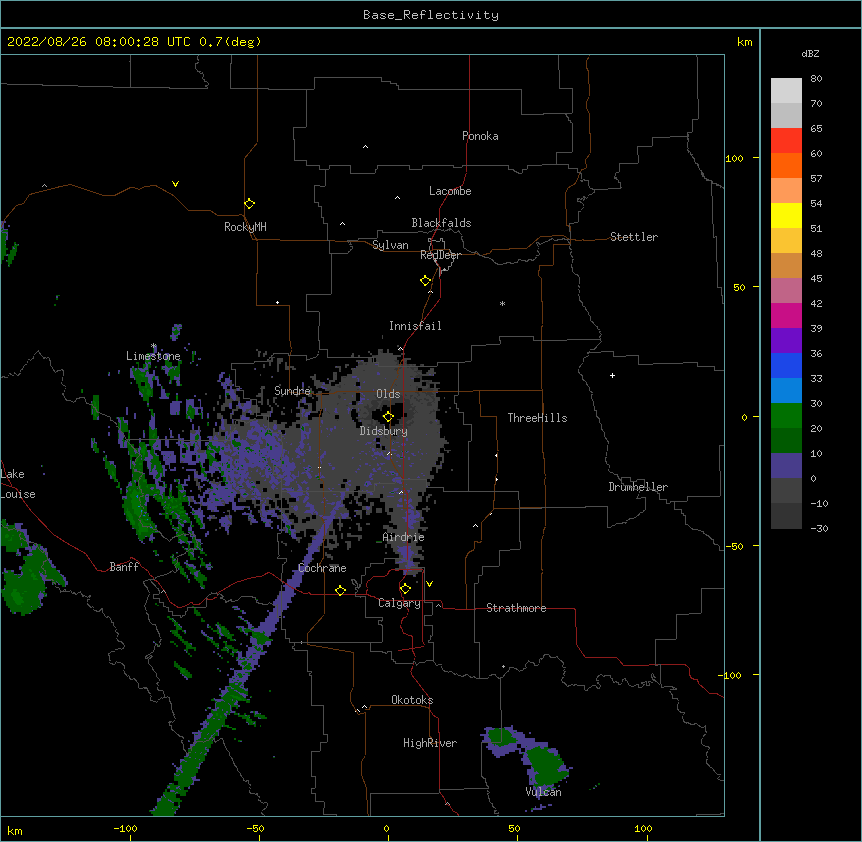Click the magenta 39-42 dBZ legend swatch

click(x=786, y=315)
